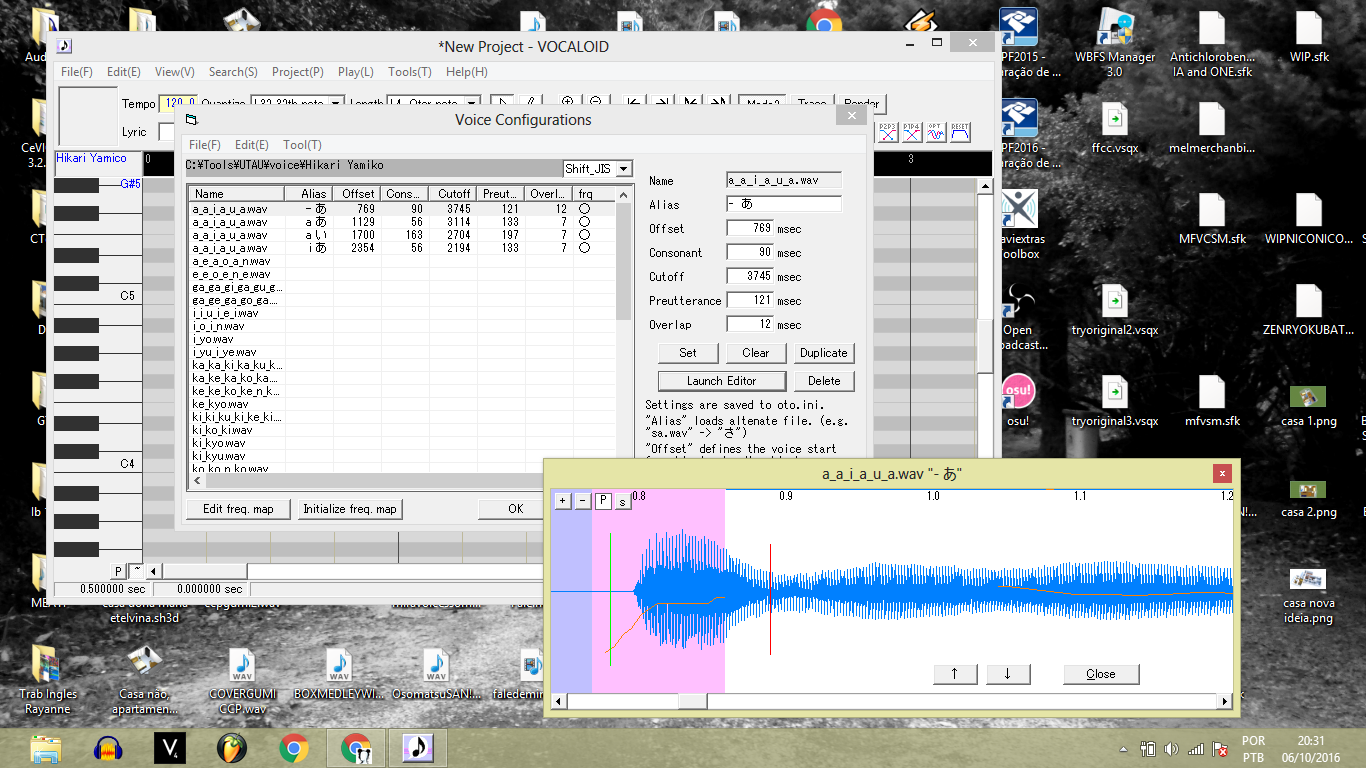Open the COVERGUMI CCP.wav desktop file

[241, 680]
